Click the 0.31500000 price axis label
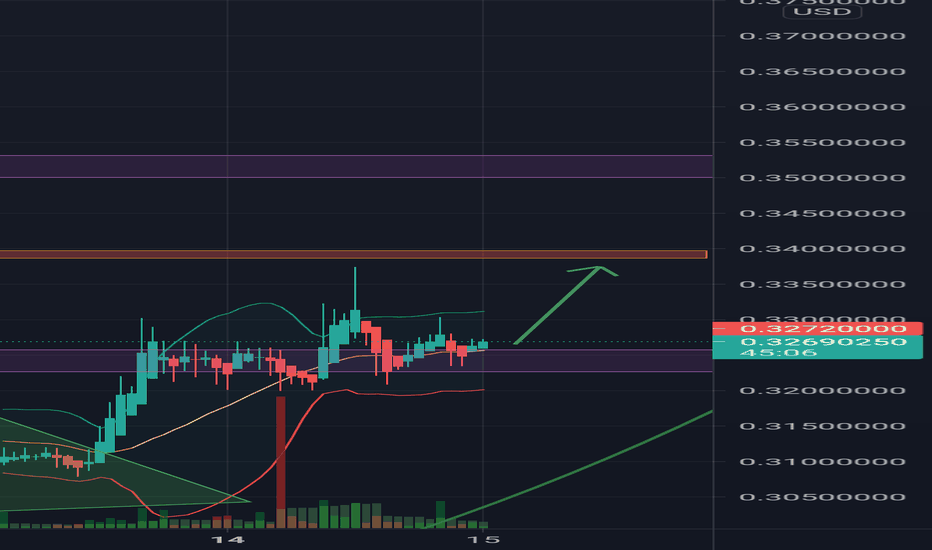Image resolution: width=932 pixels, height=550 pixels. 823,426
